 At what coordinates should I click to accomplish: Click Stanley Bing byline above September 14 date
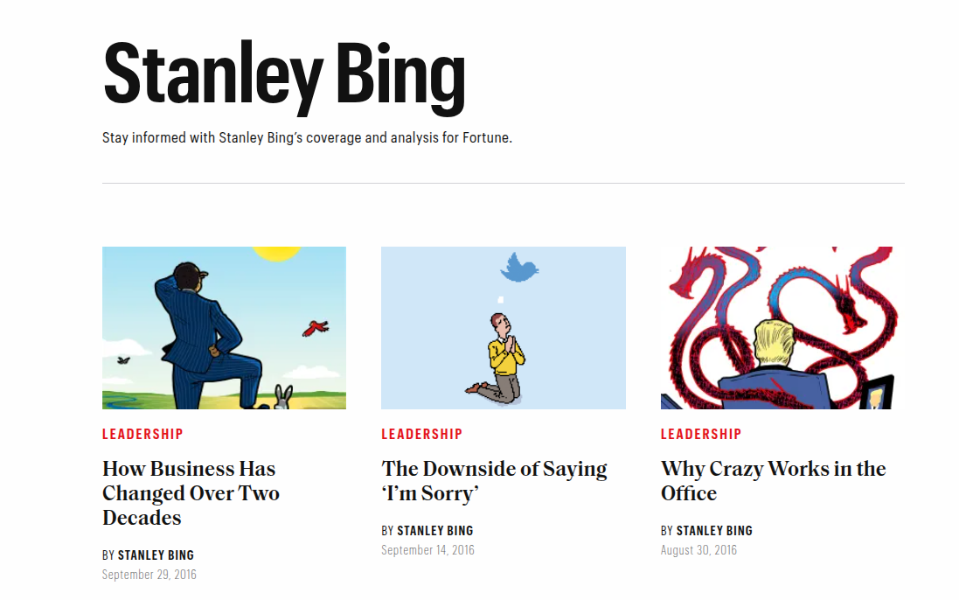coord(435,531)
